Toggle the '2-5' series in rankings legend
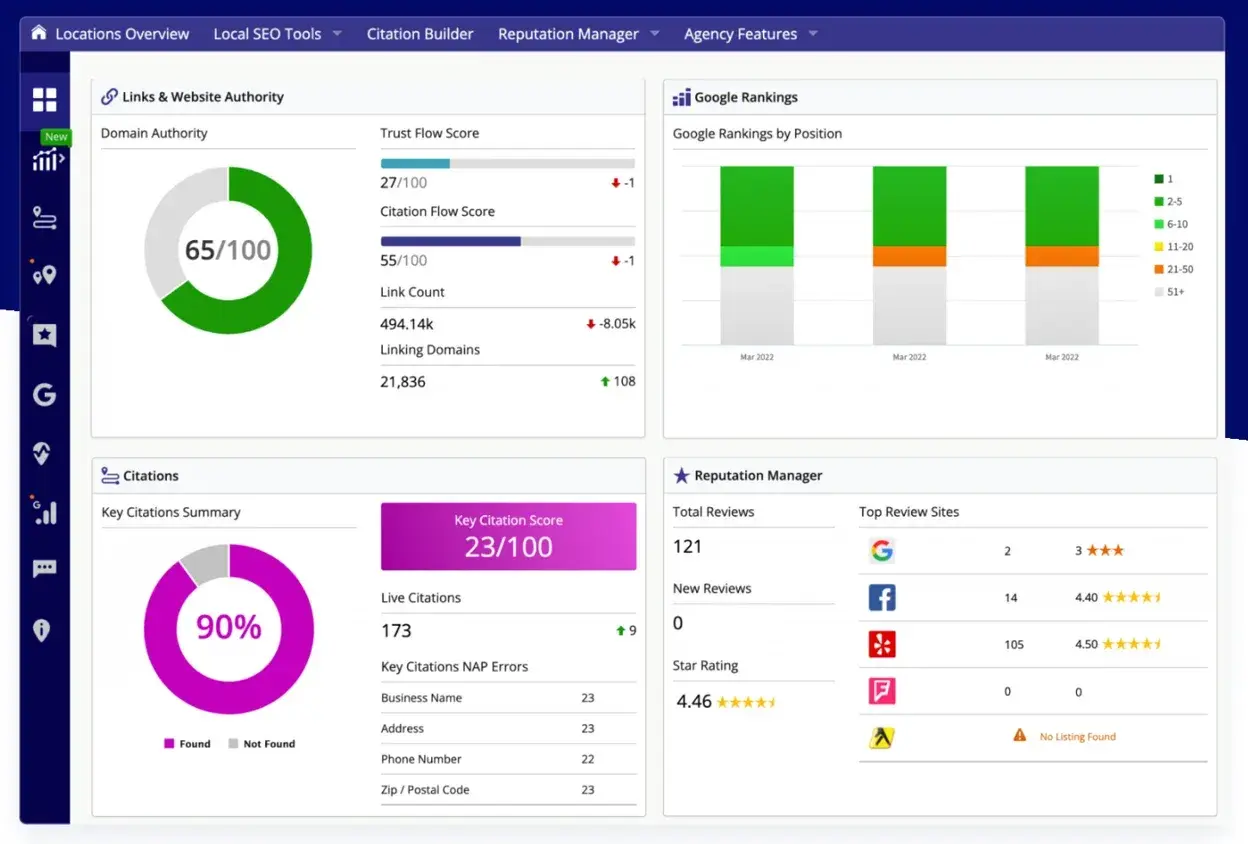Image resolution: width=1248 pixels, height=844 pixels. pos(1170,200)
